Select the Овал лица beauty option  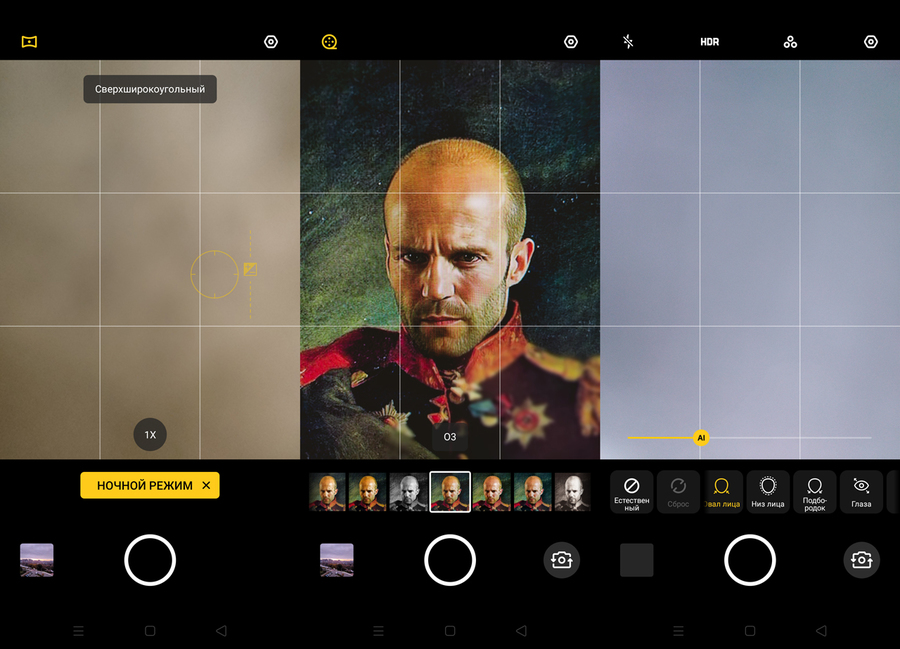point(721,492)
